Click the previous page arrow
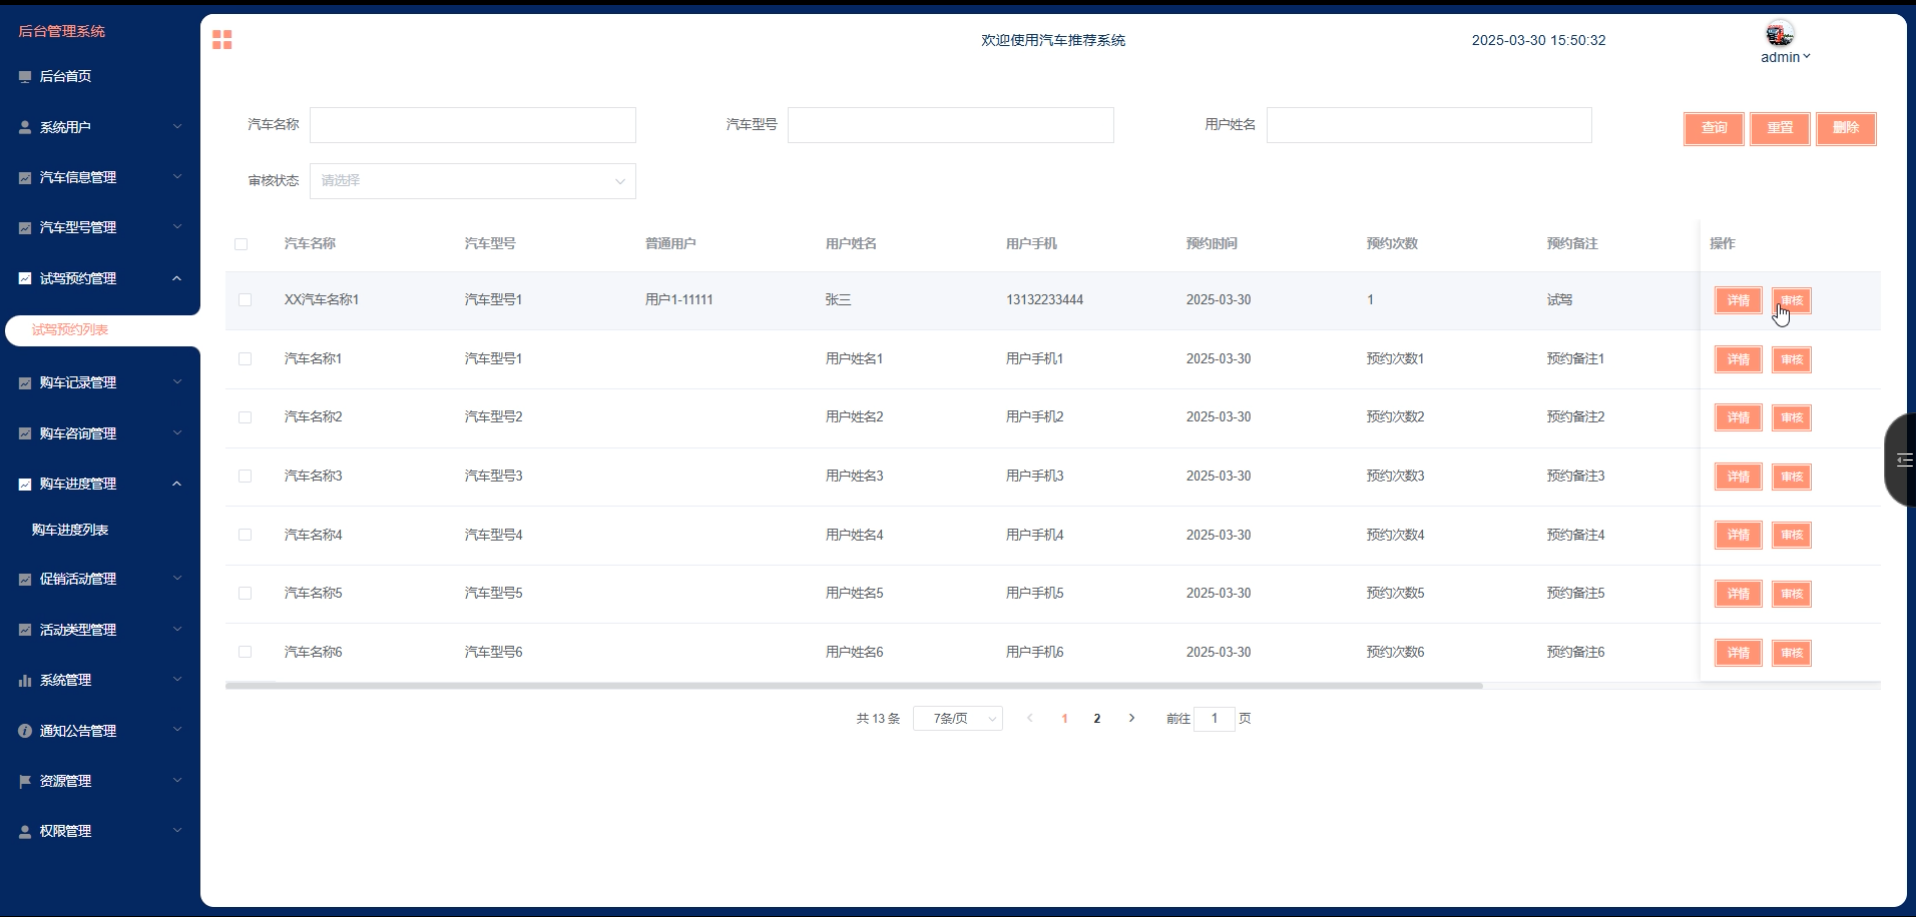The height and width of the screenshot is (917, 1916). tap(1030, 718)
